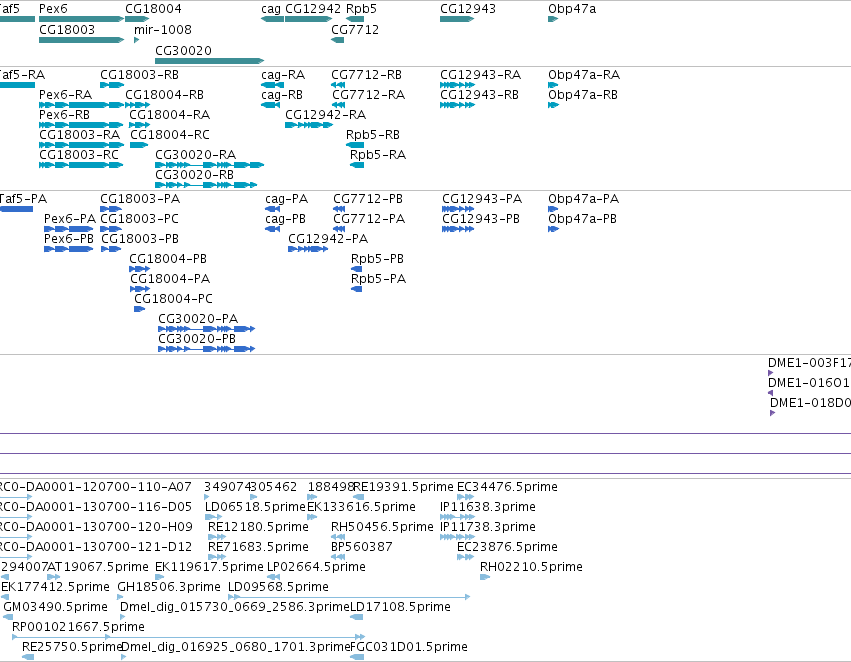The height and width of the screenshot is (662, 851).
Task: Select the CG18003 gene label
Action: click(x=67, y=29)
